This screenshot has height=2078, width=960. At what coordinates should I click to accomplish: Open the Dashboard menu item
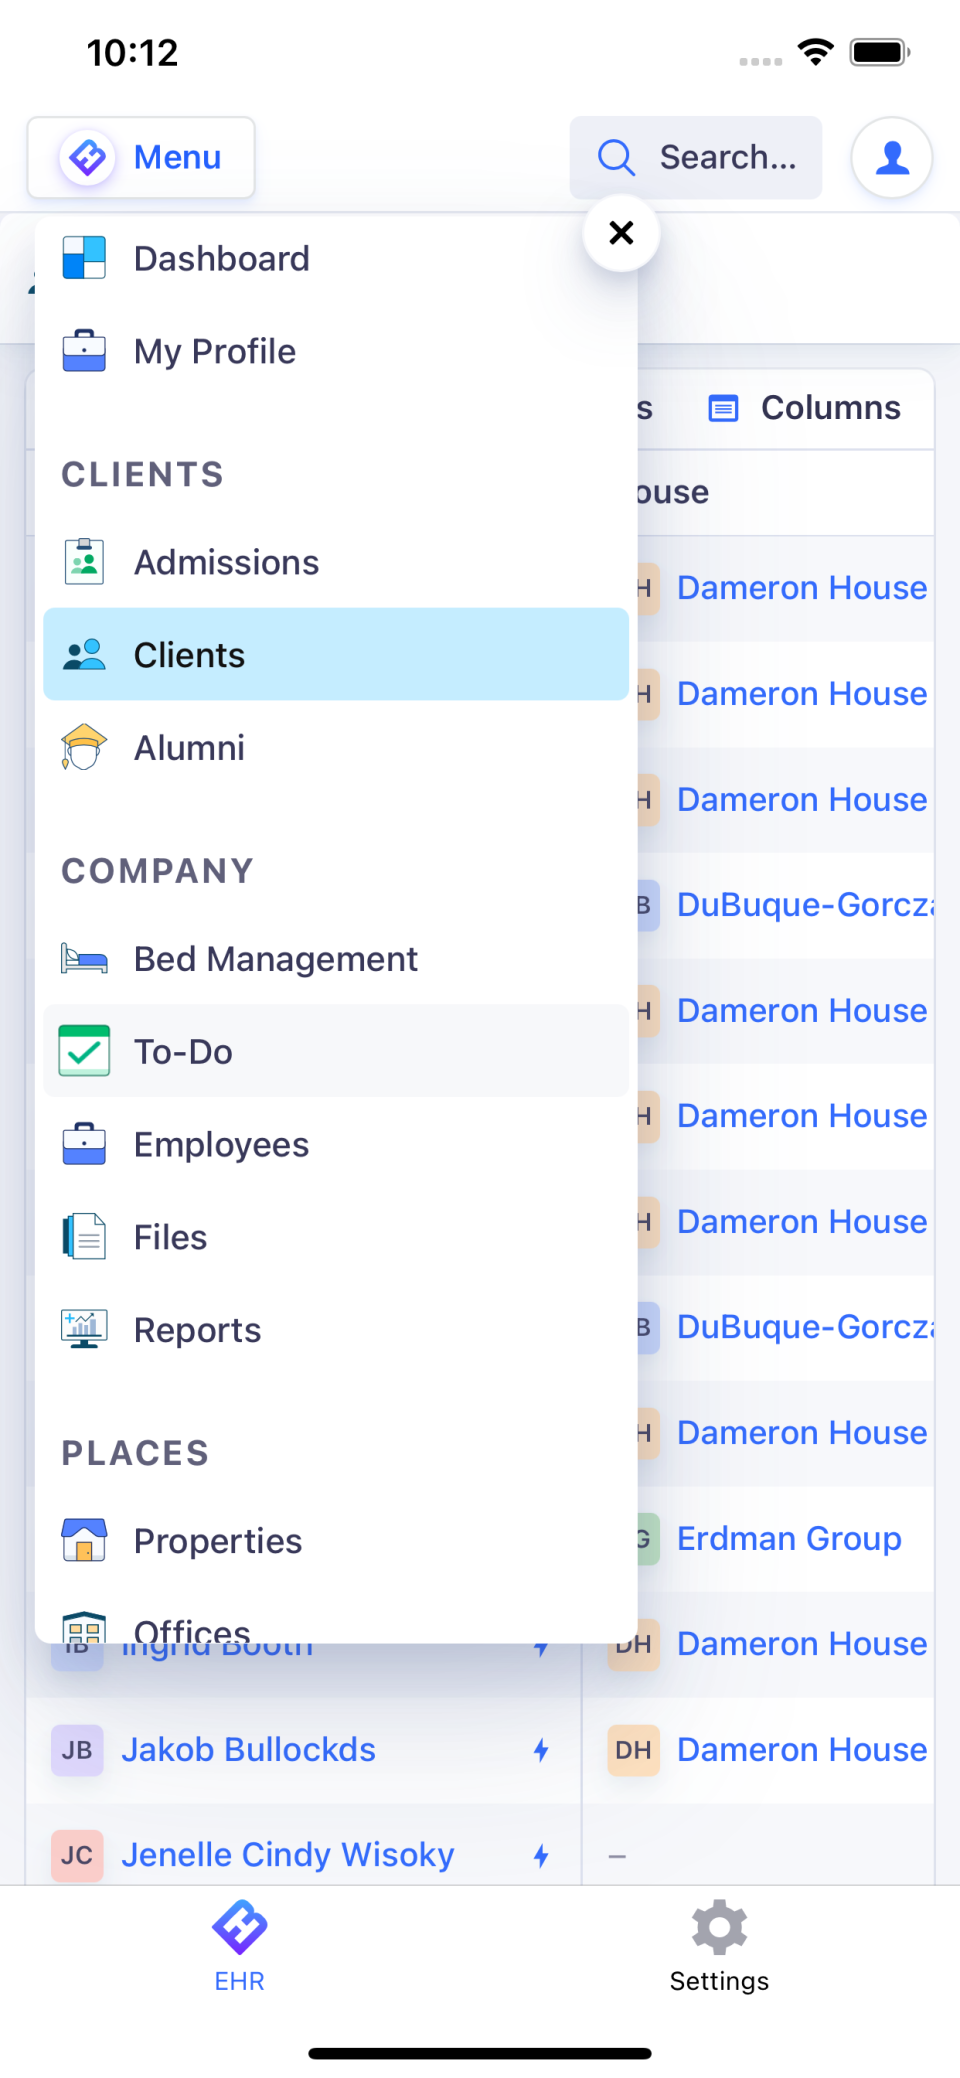tap(222, 258)
